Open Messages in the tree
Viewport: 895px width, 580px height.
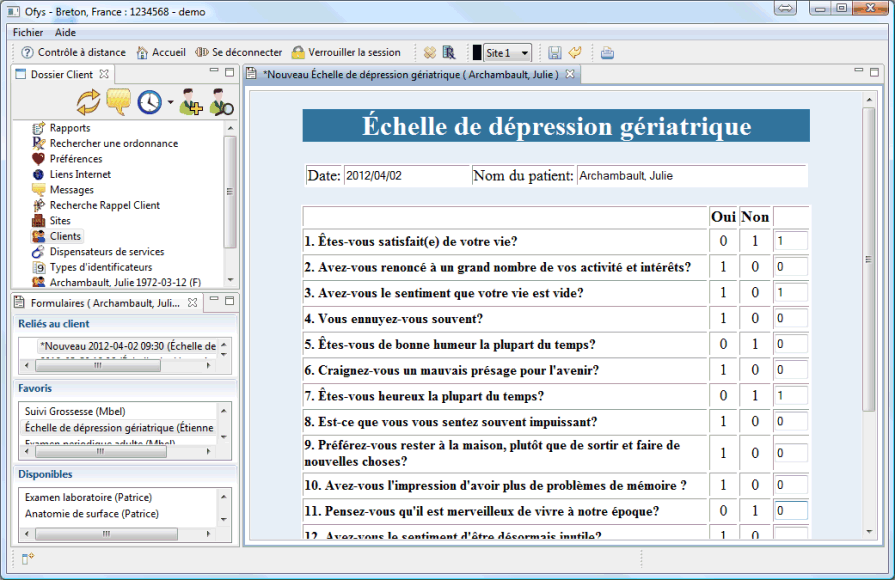(71, 190)
